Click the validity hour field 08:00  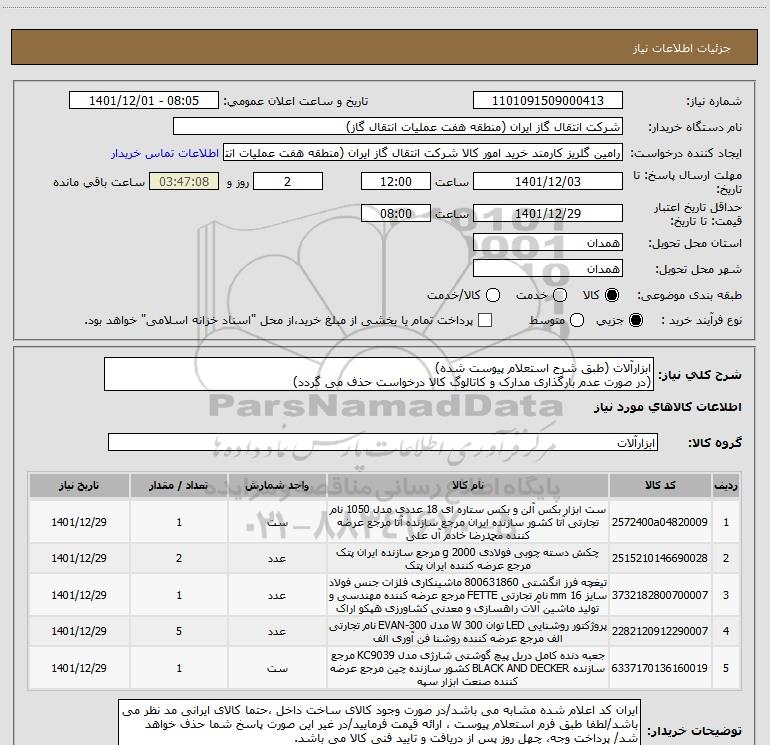(x=396, y=213)
